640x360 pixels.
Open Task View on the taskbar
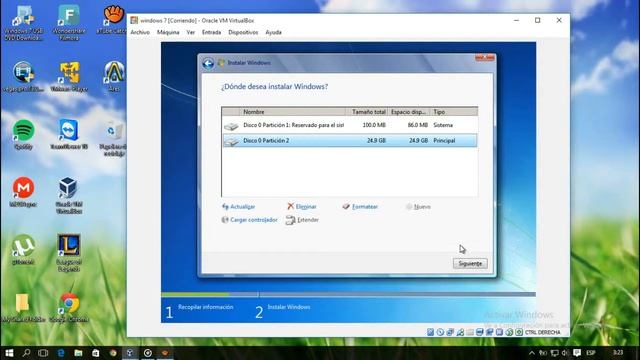[43, 353]
